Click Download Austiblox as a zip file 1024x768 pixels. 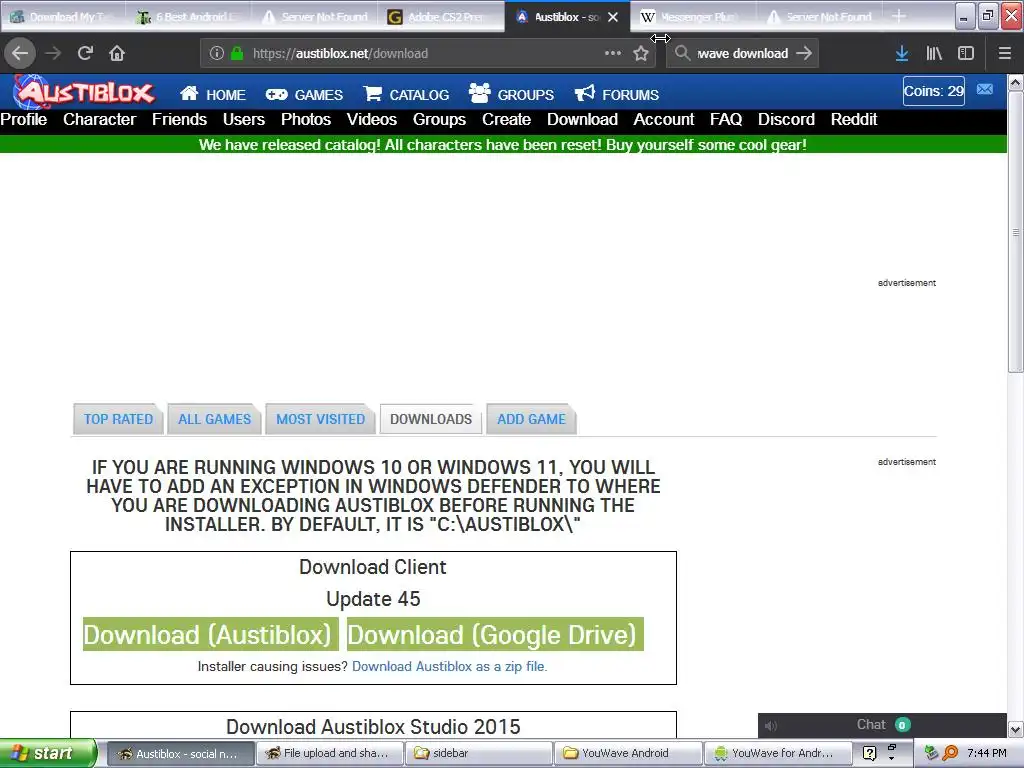tap(449, 666)
